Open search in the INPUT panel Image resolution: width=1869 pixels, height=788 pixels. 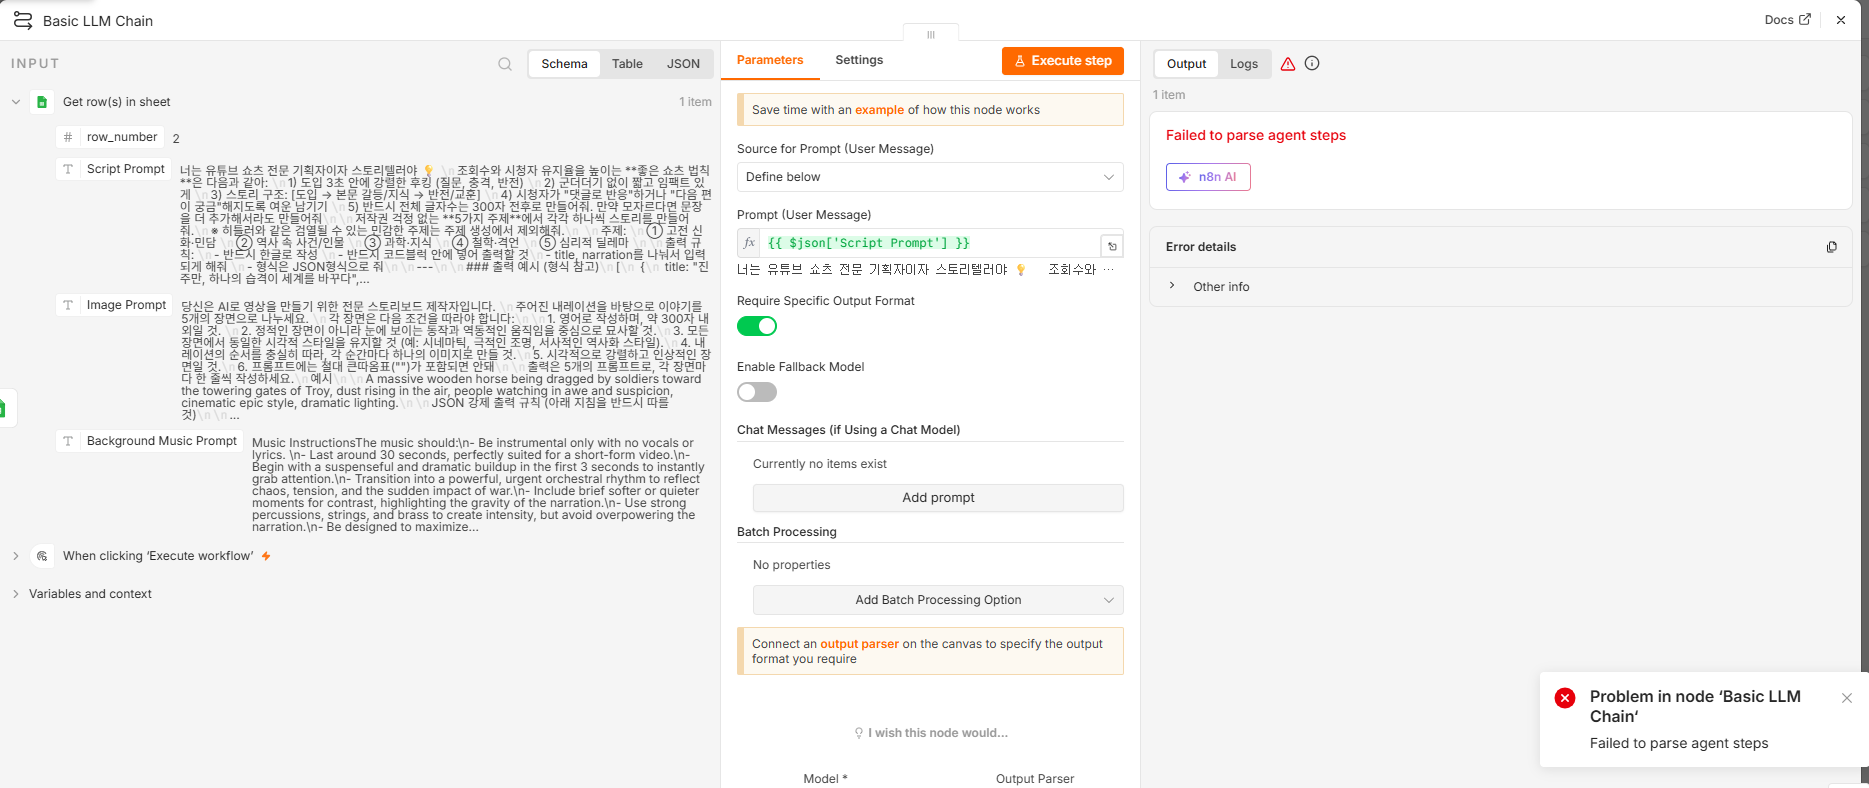pos(505,64)
